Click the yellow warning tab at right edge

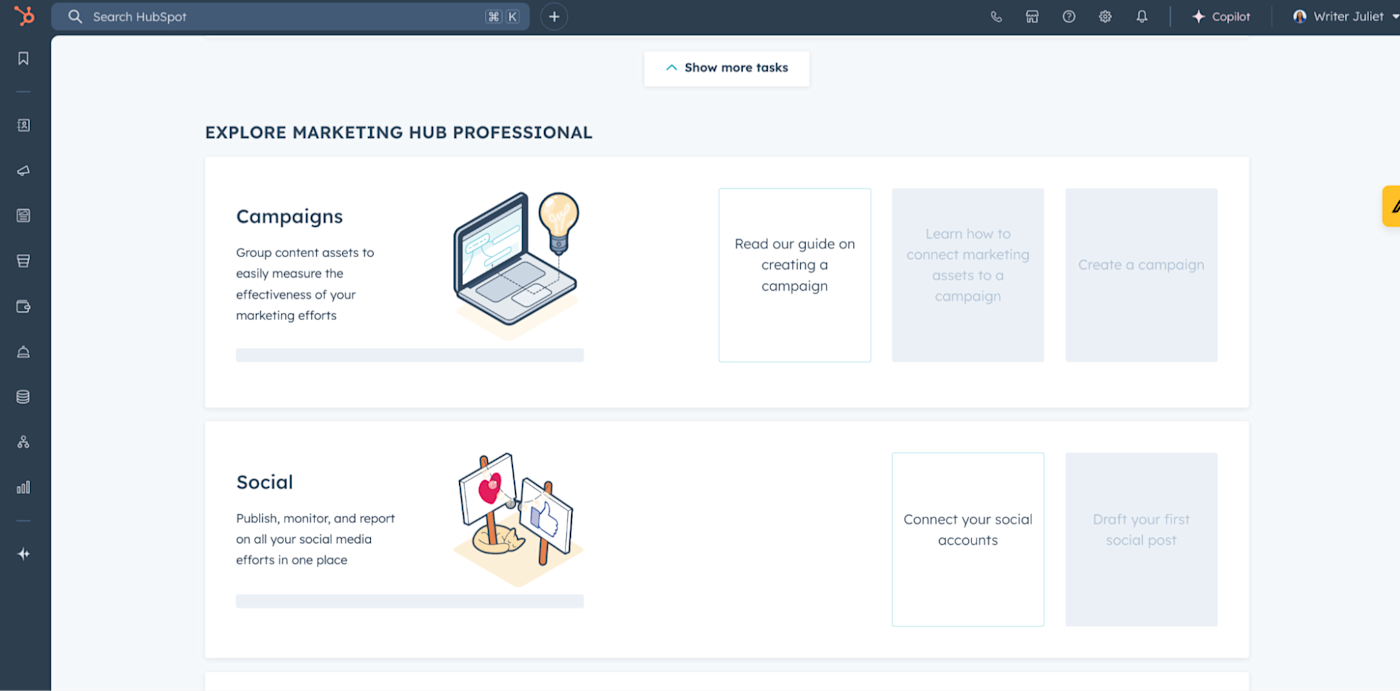[x=1391, y=206]
